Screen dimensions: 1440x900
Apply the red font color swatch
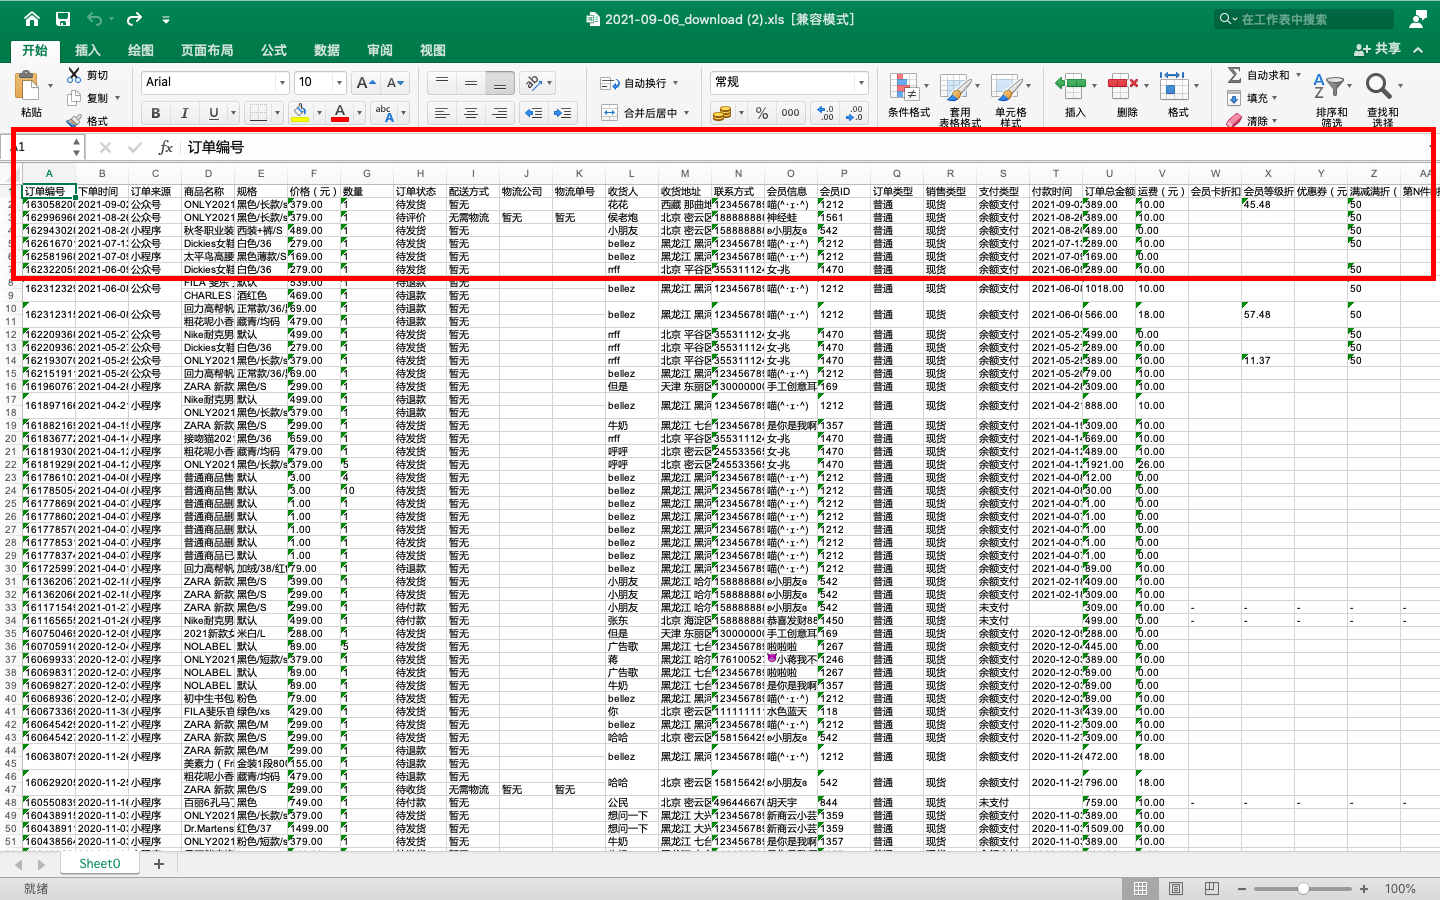(340, 113)
